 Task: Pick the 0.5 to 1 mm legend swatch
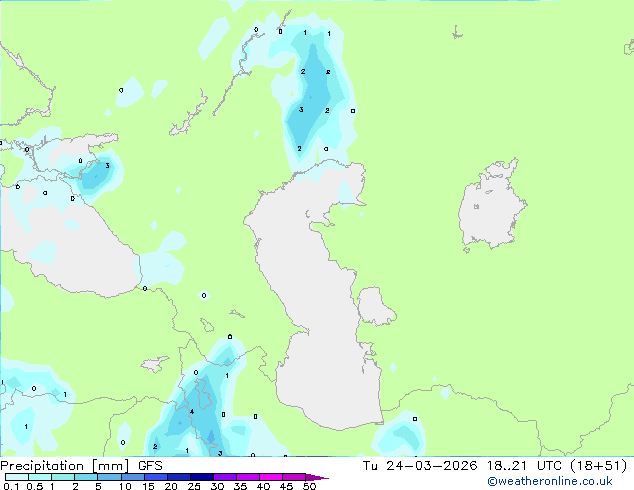40,477
